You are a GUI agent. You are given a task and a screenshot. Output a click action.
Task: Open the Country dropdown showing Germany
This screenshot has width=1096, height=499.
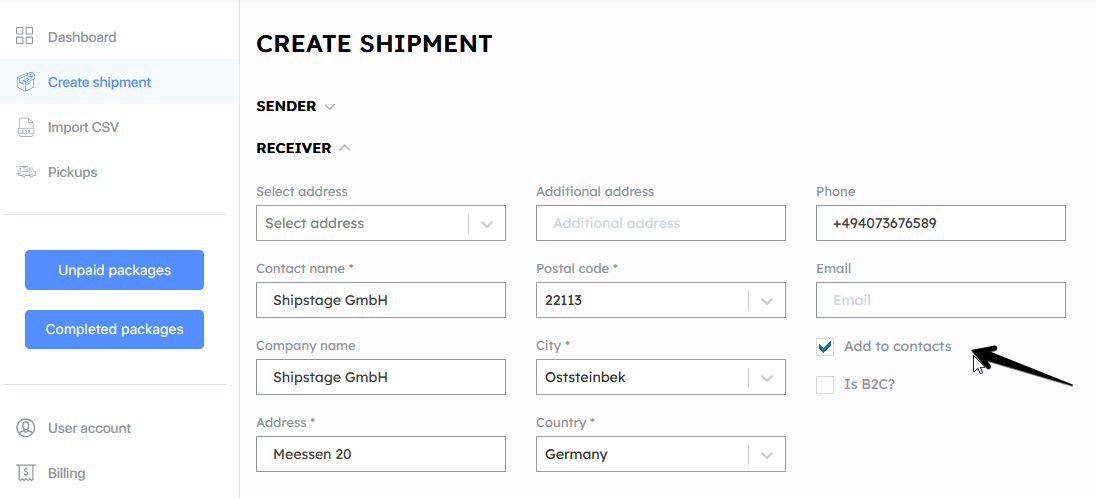point(661,454)
